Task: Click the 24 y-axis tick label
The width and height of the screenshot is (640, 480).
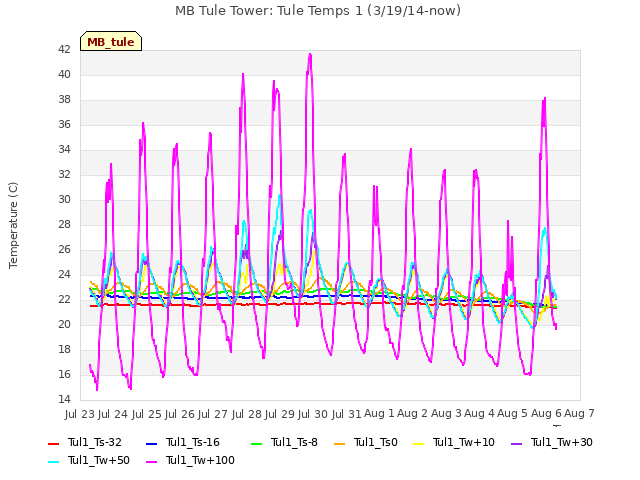Action: [x=64, y=274]
